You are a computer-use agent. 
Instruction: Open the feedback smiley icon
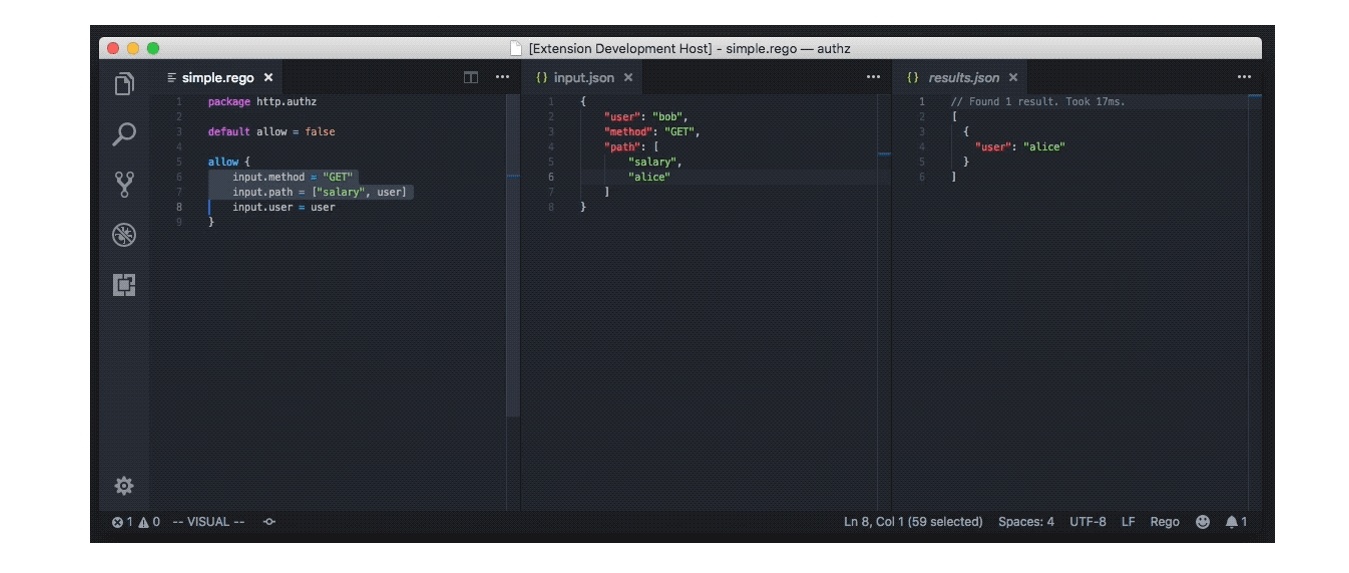[1203, 522]
